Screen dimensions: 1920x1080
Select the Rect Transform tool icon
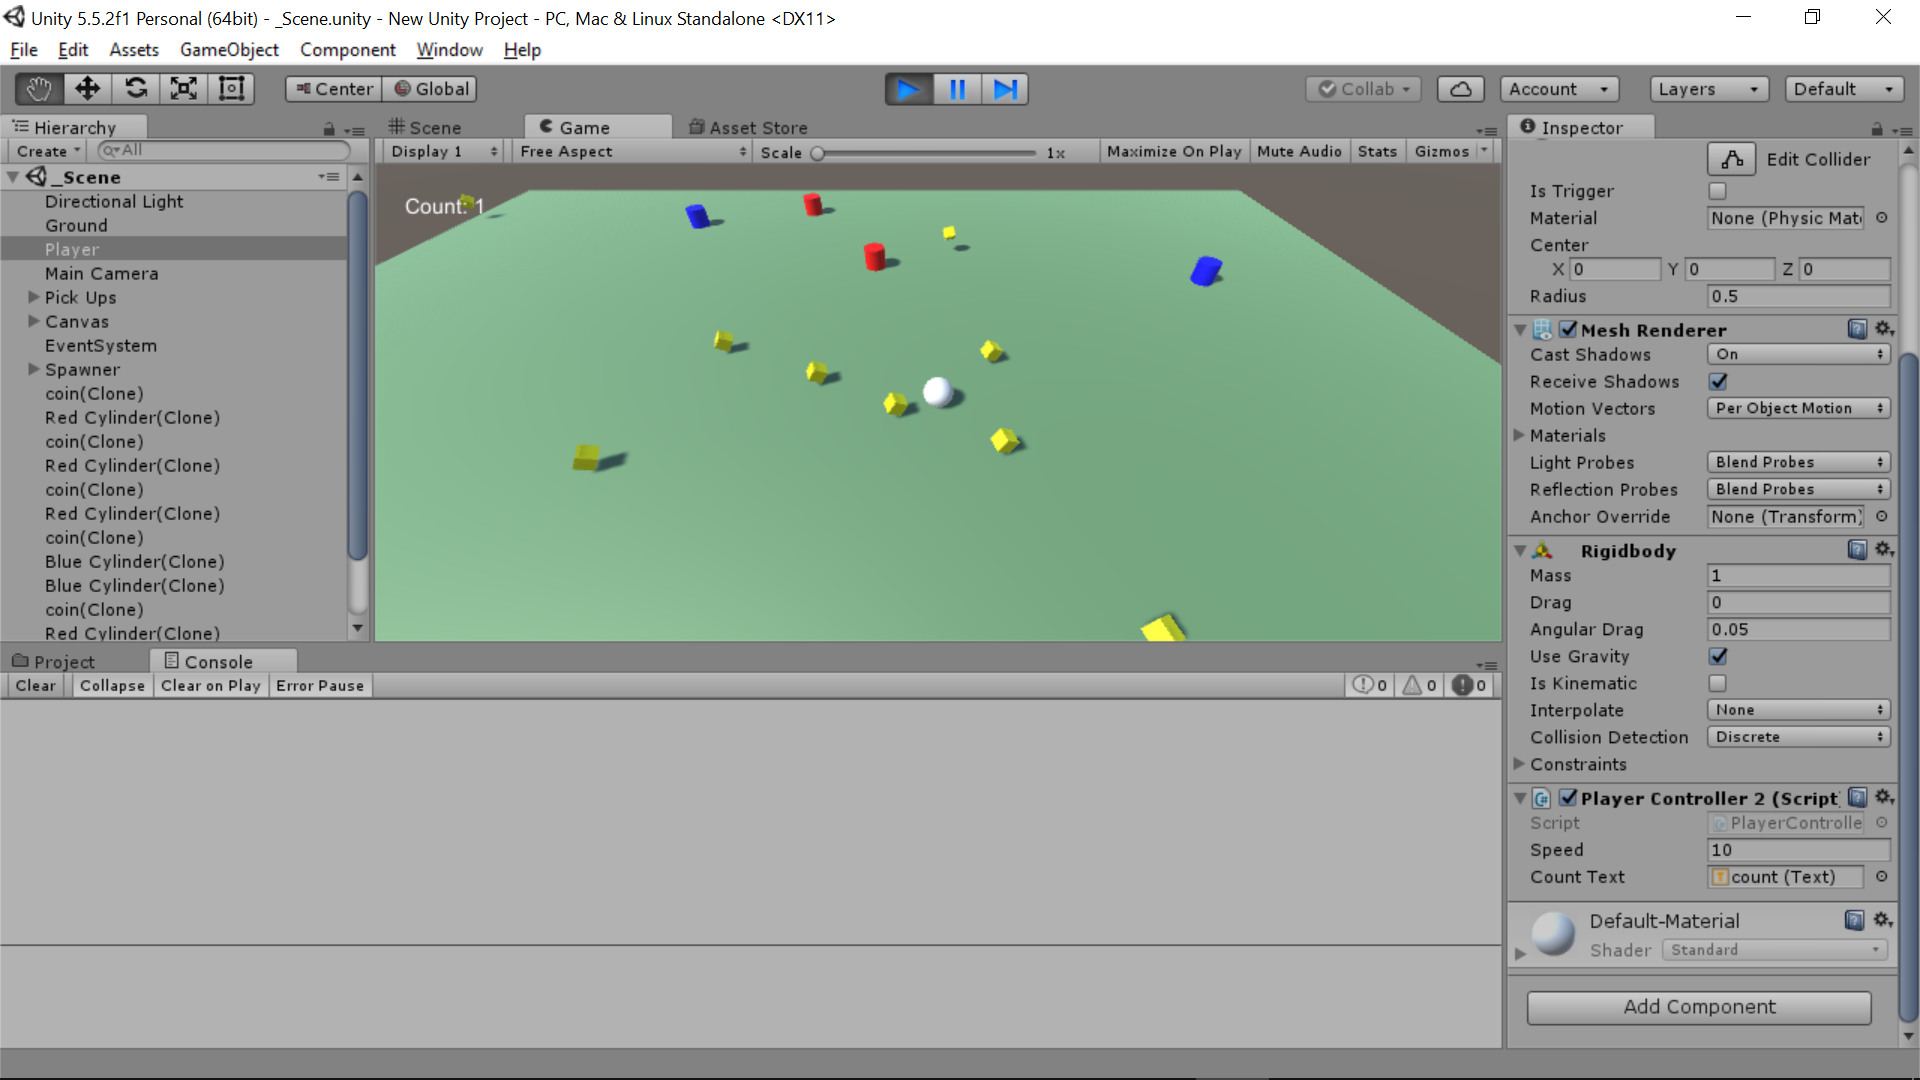232,89
